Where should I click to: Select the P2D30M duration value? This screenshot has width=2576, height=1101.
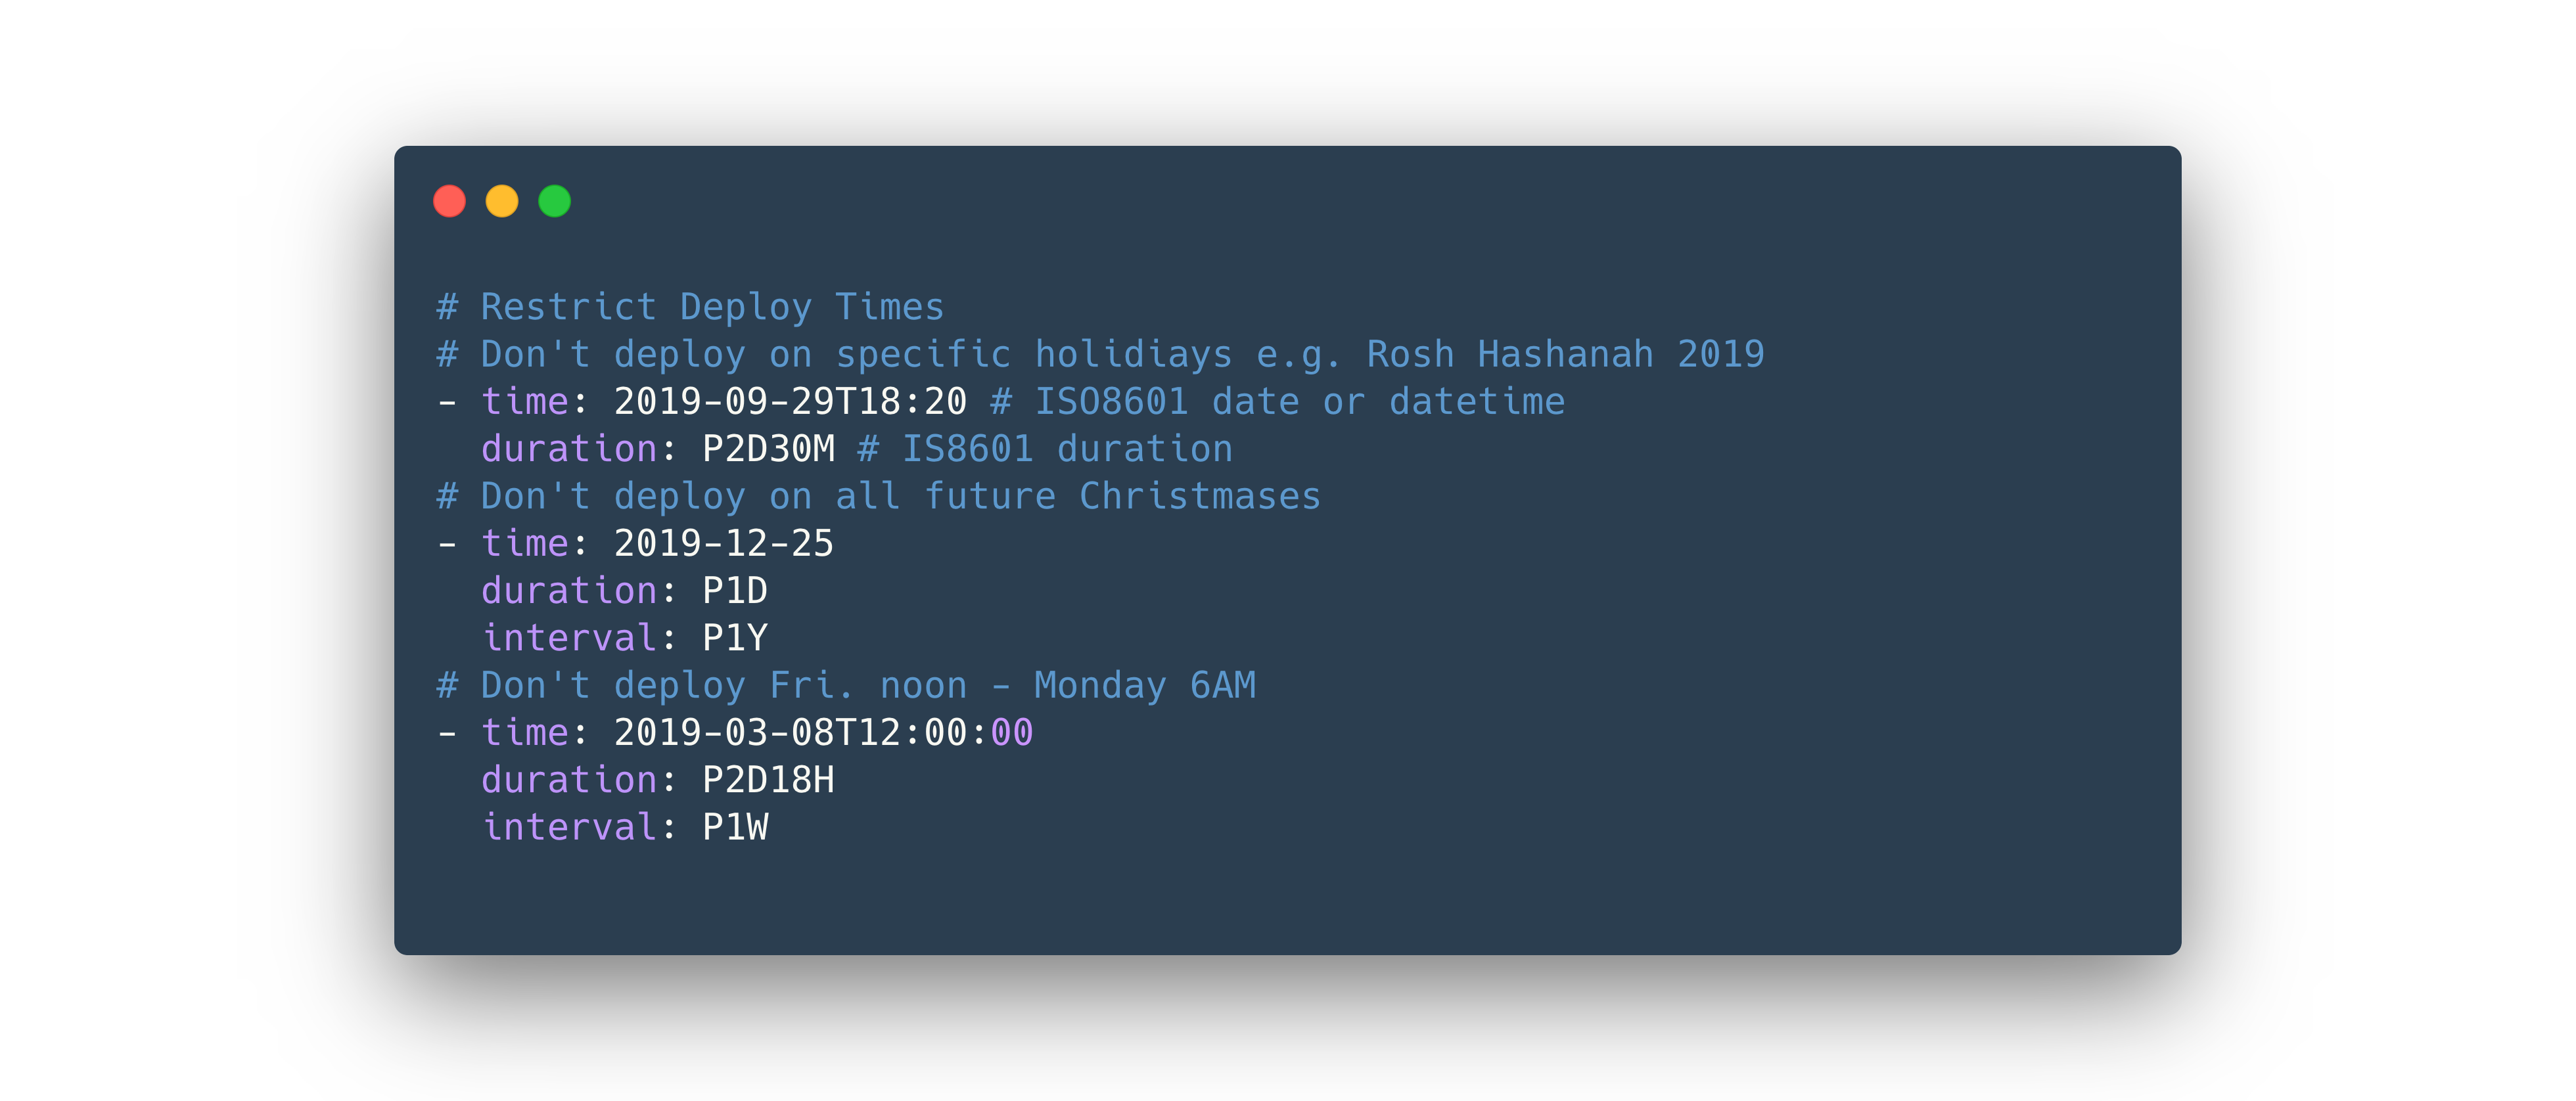[768, 449]
